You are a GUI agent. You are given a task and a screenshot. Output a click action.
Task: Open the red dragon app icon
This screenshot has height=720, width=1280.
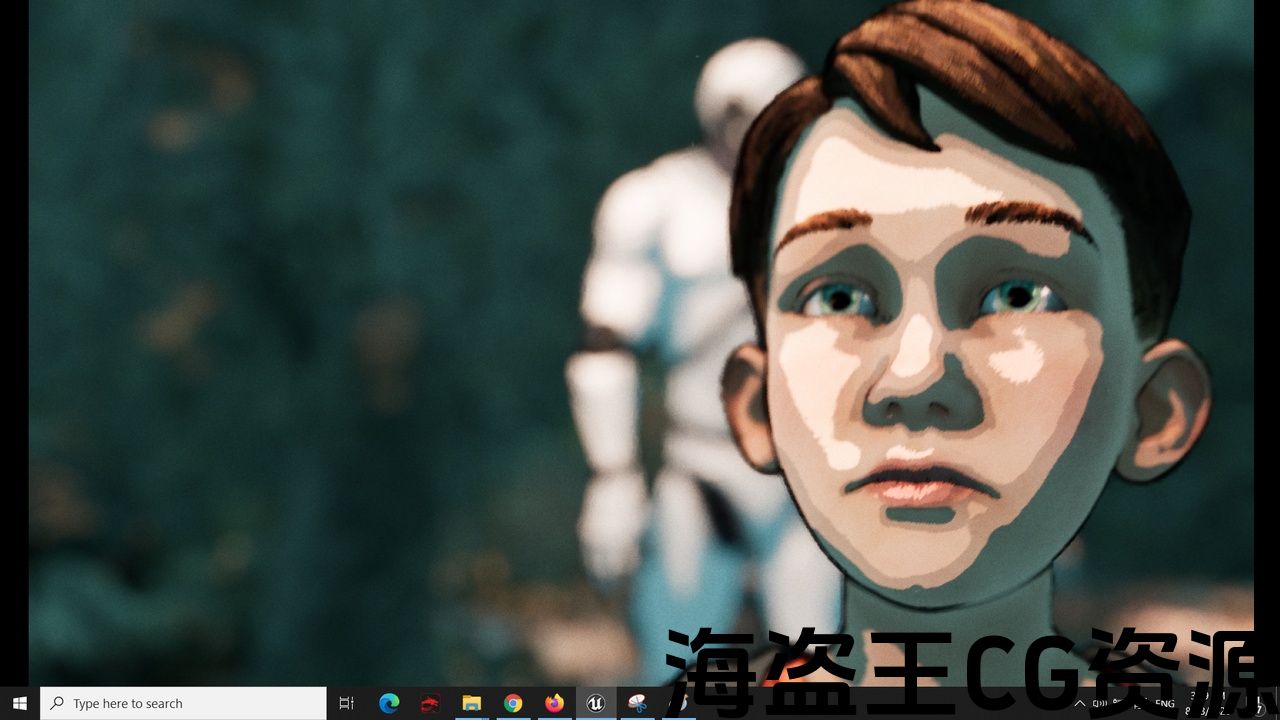tap(430, 703)
